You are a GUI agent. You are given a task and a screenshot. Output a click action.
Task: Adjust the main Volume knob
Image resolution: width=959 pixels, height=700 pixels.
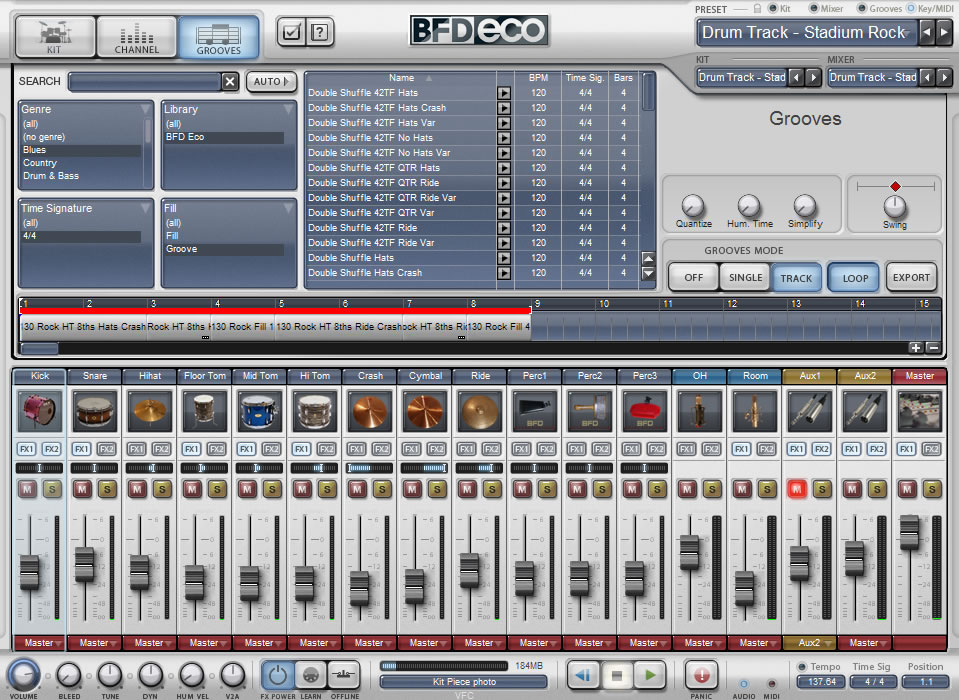click(23, 675)
